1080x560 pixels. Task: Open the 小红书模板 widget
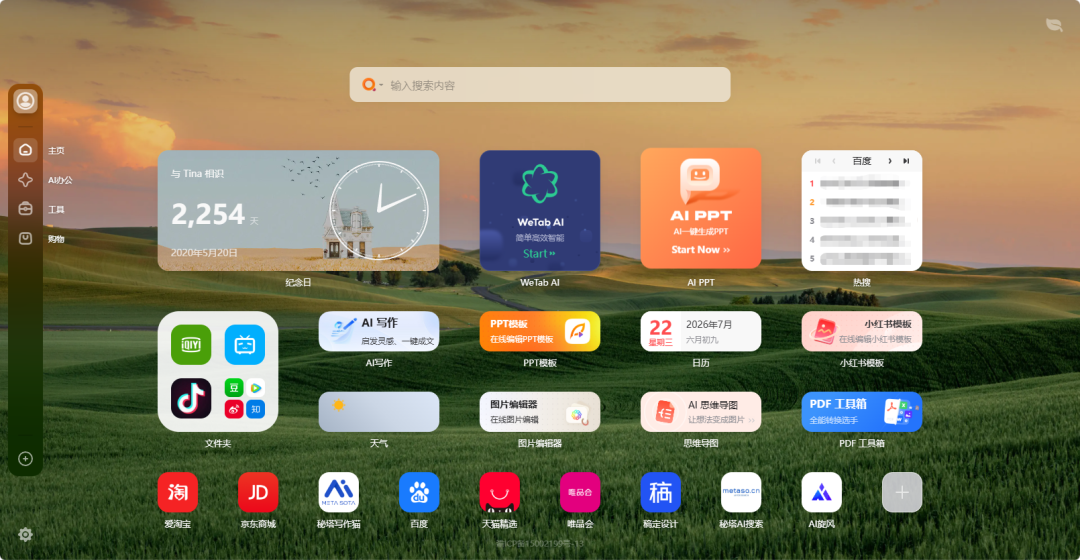pyautogui.click(x=862, y=331)
